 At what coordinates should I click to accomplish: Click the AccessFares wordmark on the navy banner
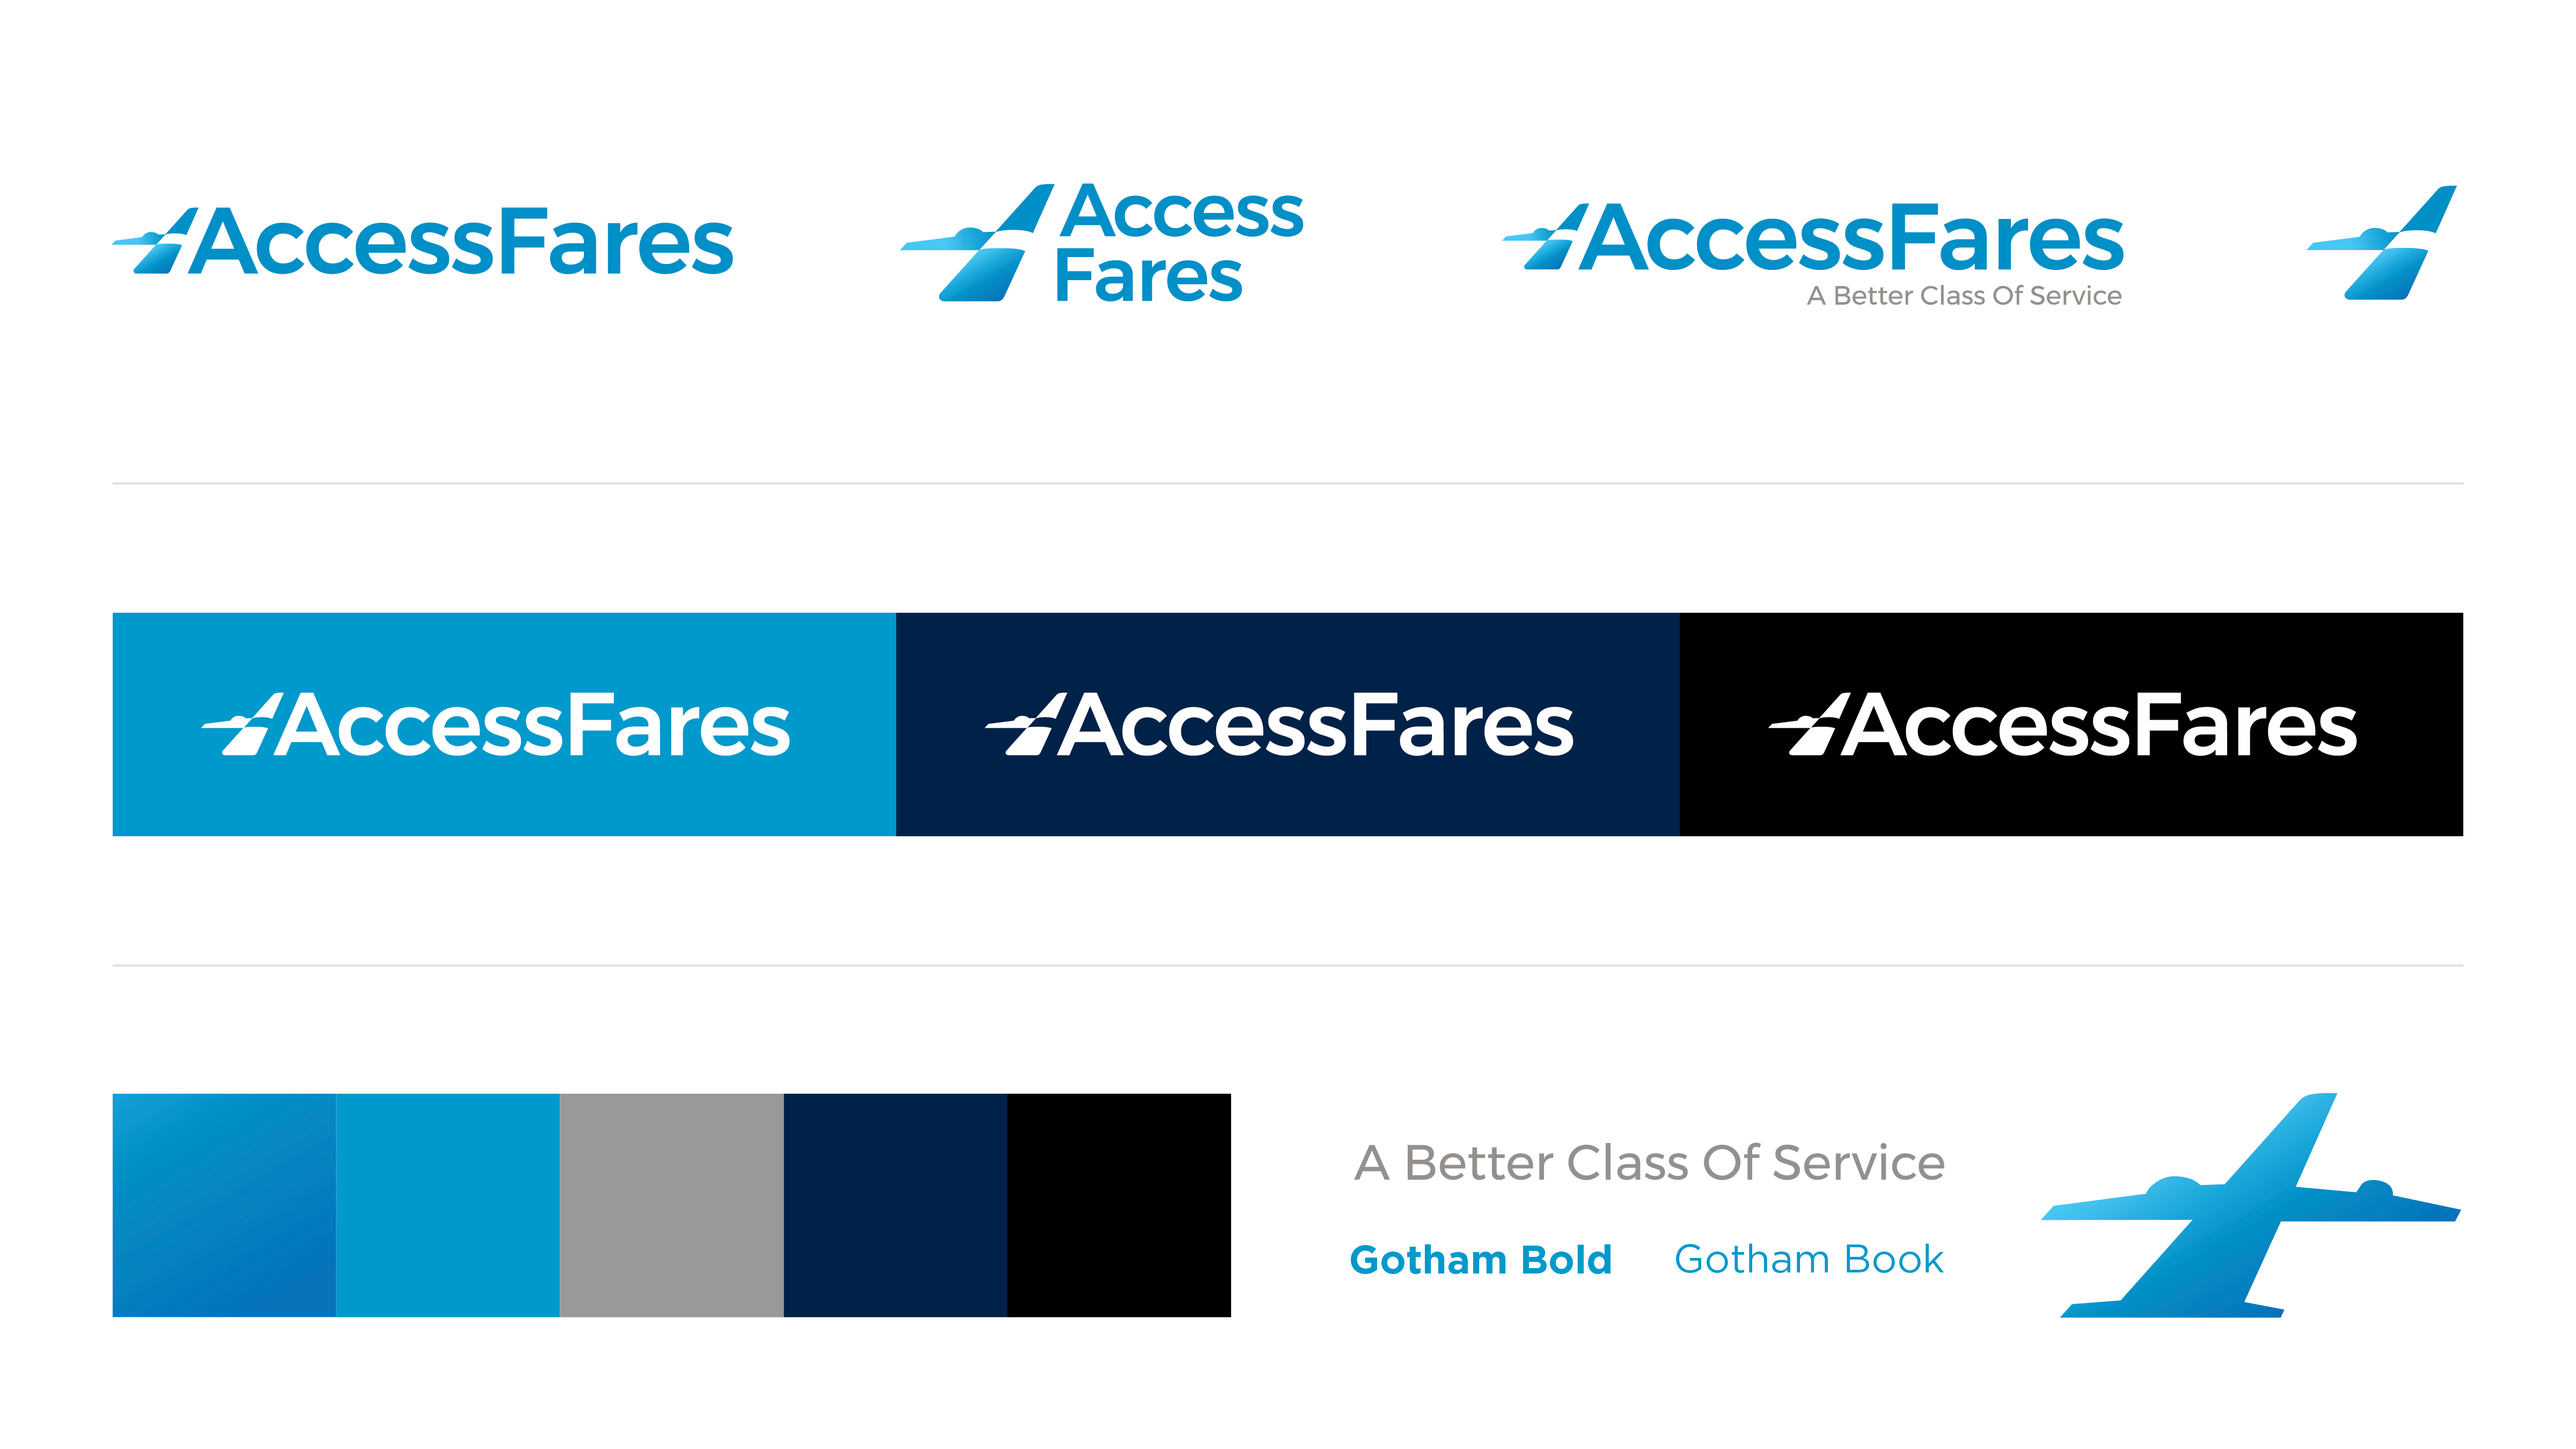click(1315, 725)
